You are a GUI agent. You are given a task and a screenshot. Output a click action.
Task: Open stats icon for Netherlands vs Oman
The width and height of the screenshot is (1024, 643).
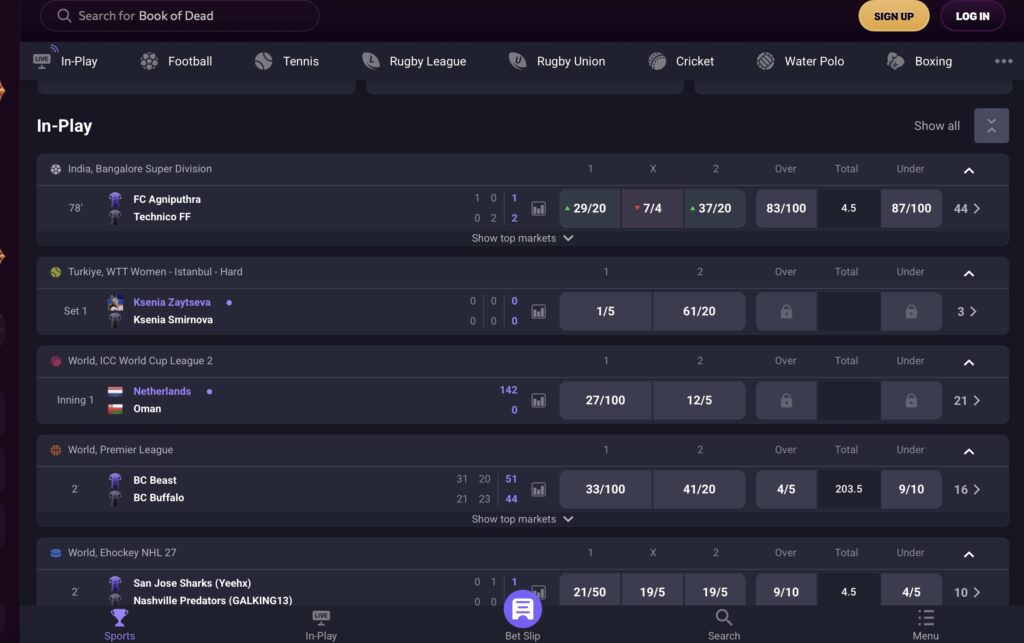(538, 401)
